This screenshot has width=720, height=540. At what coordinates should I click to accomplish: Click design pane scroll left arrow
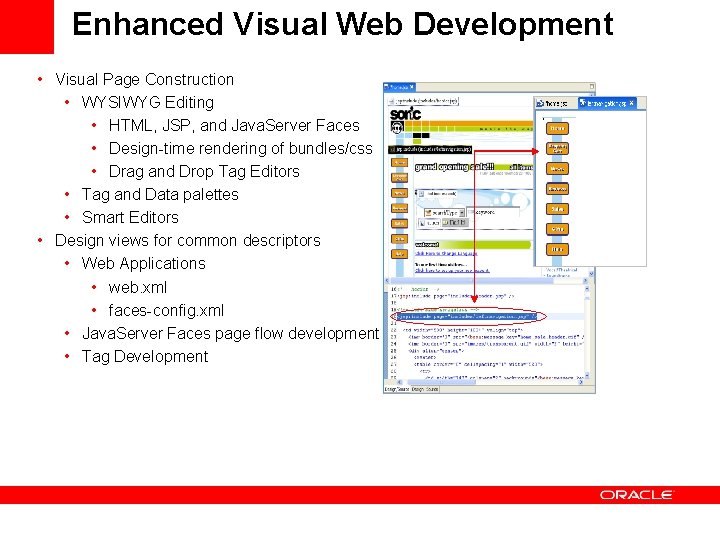click(387, 281)
